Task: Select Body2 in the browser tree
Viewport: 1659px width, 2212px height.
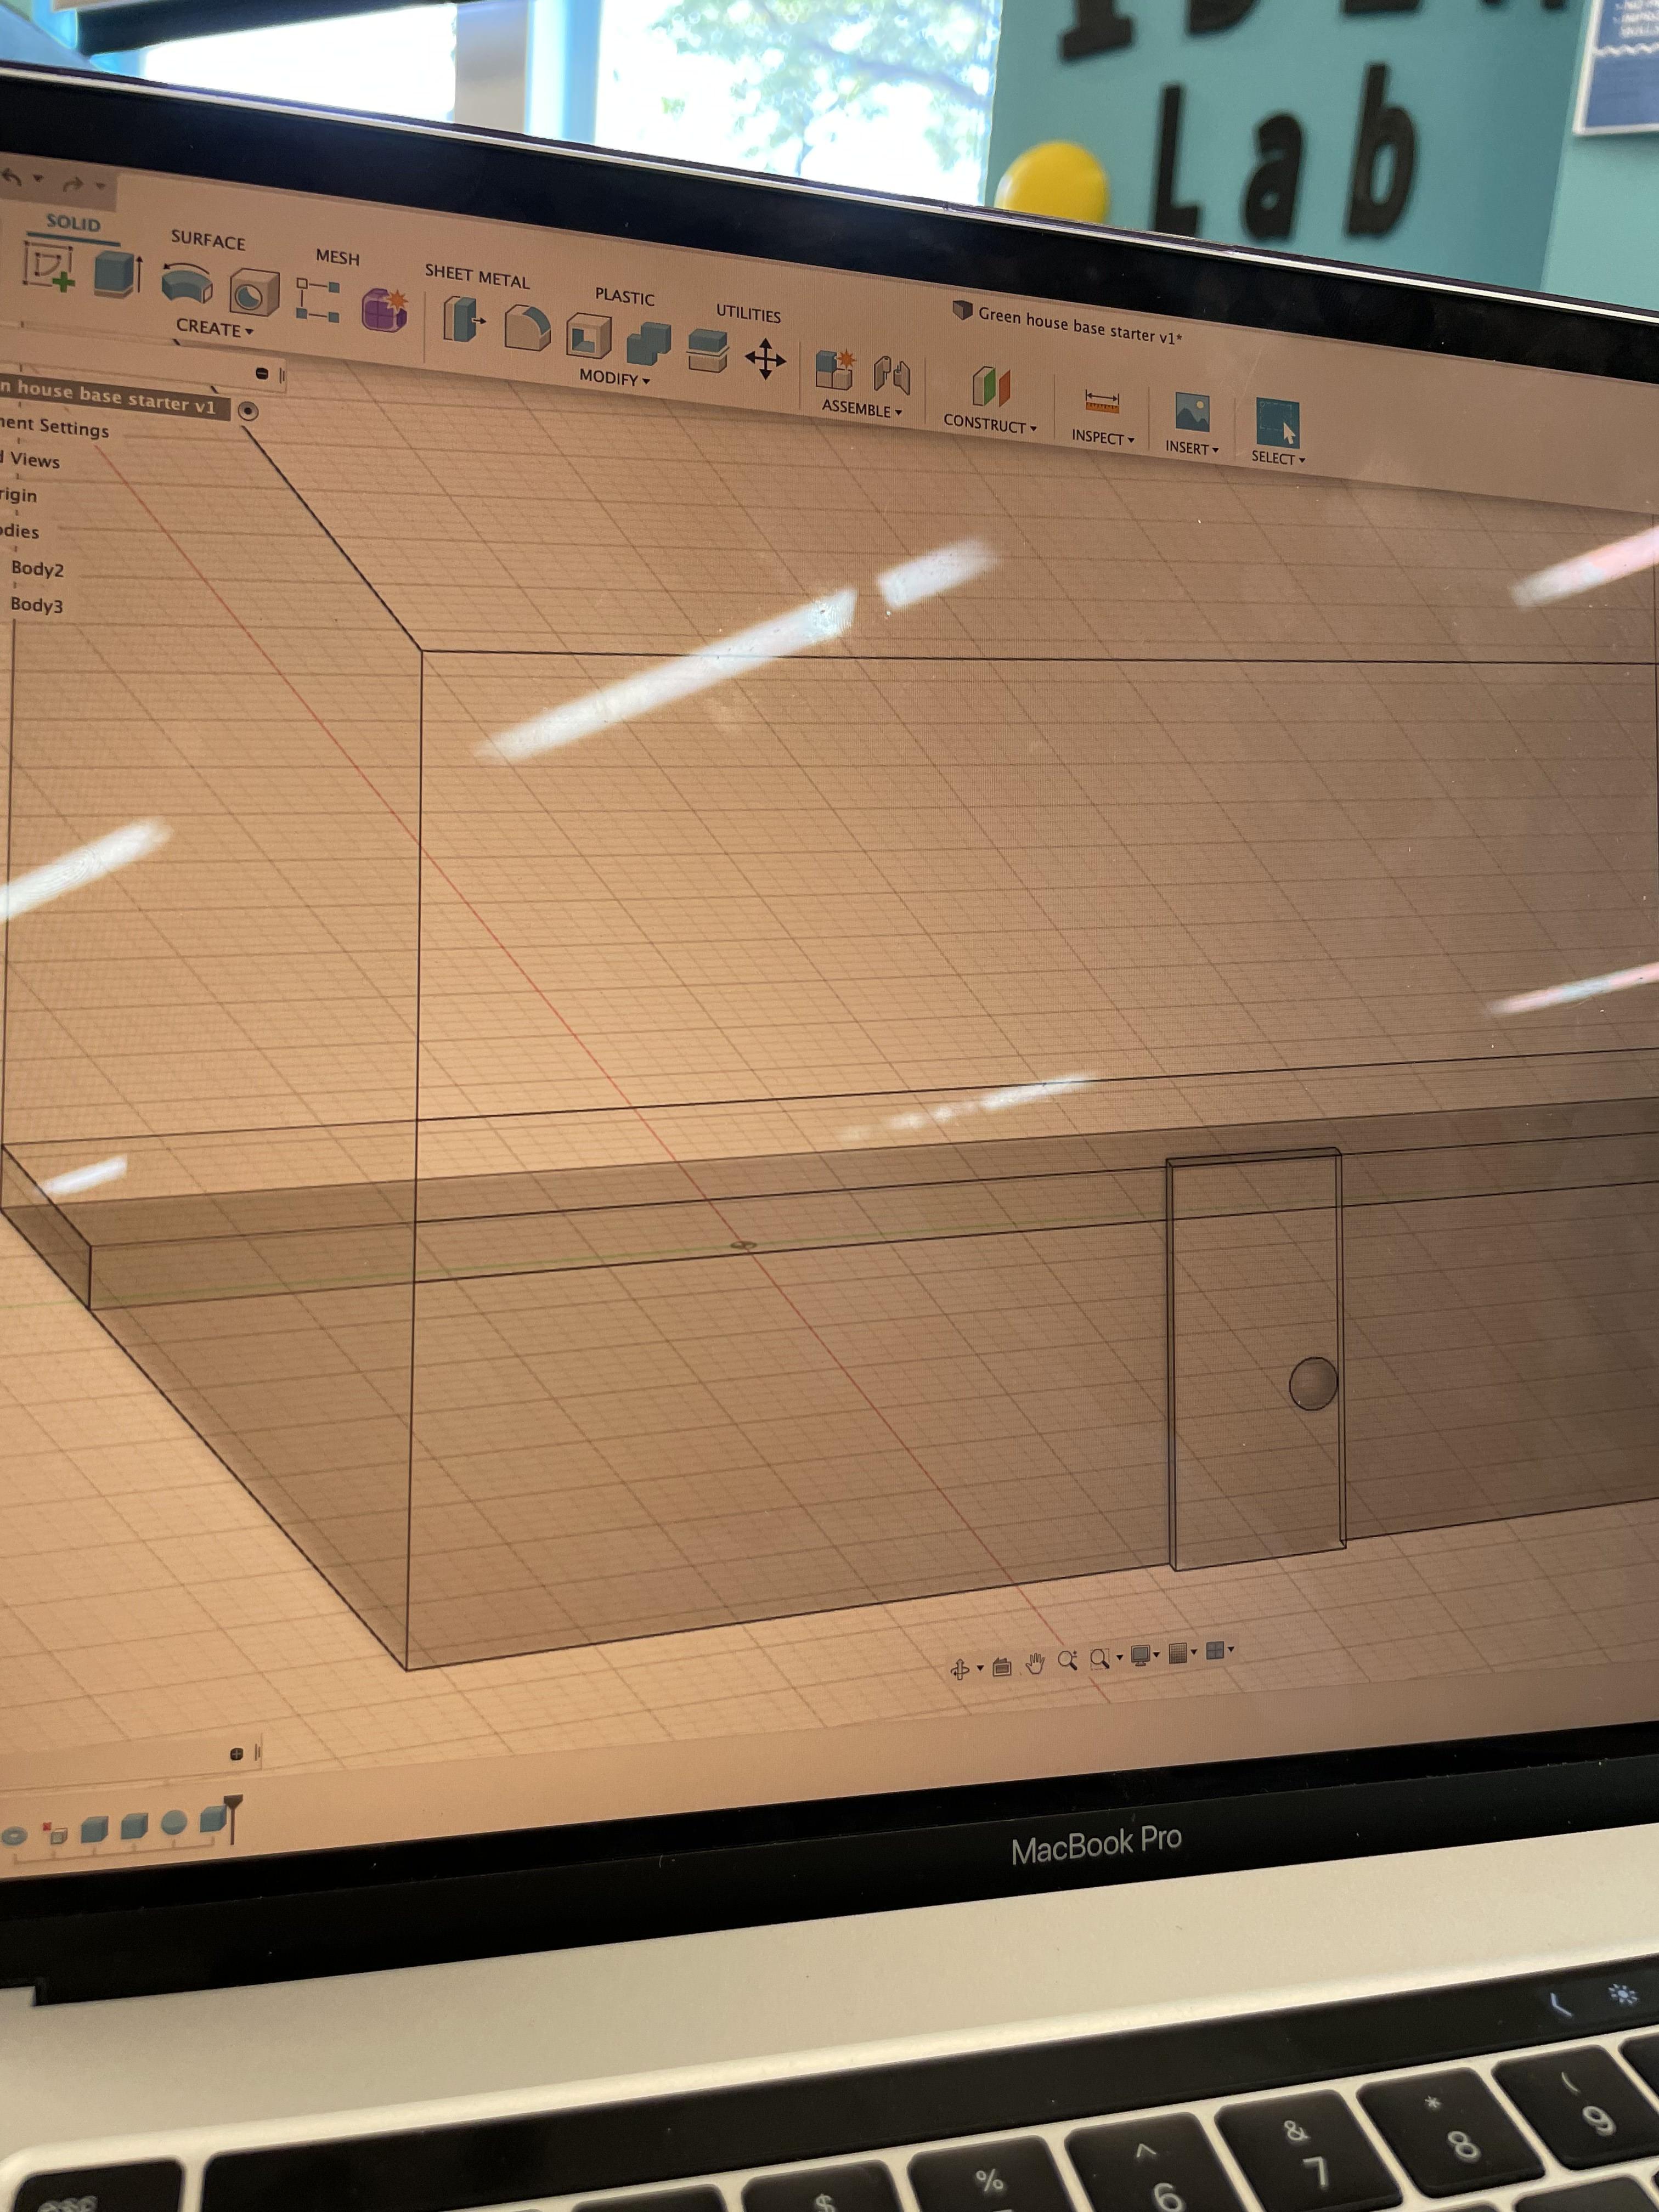Action: pos(37,569)
